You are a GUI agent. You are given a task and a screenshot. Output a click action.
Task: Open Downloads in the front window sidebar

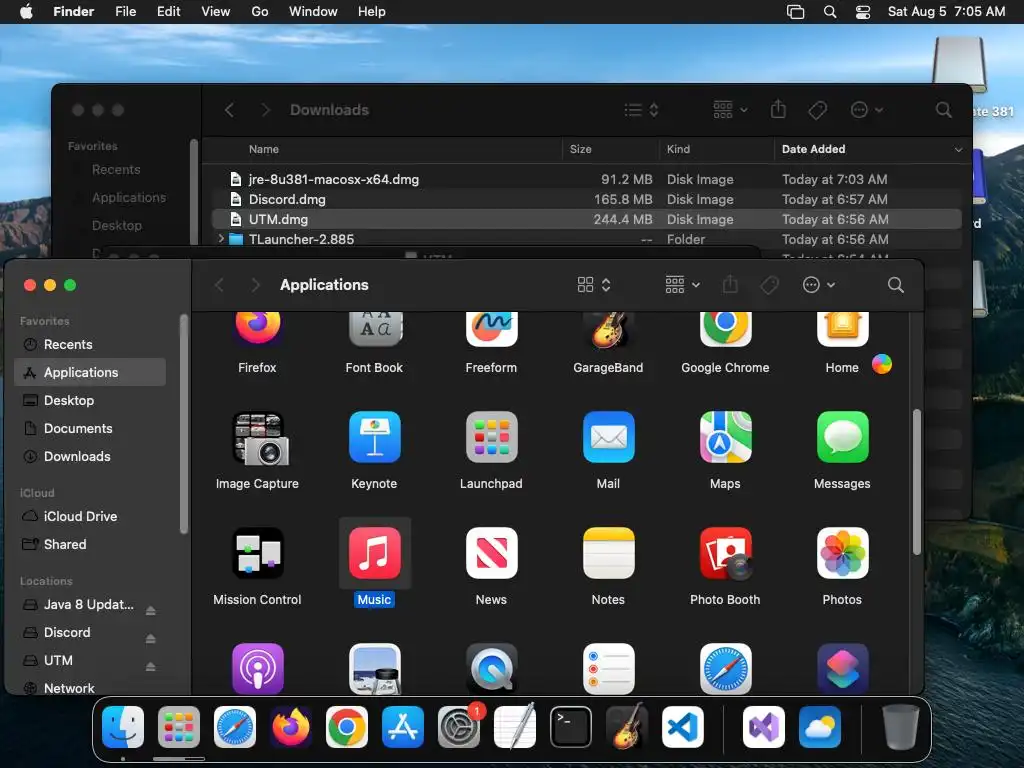(90, 456)
